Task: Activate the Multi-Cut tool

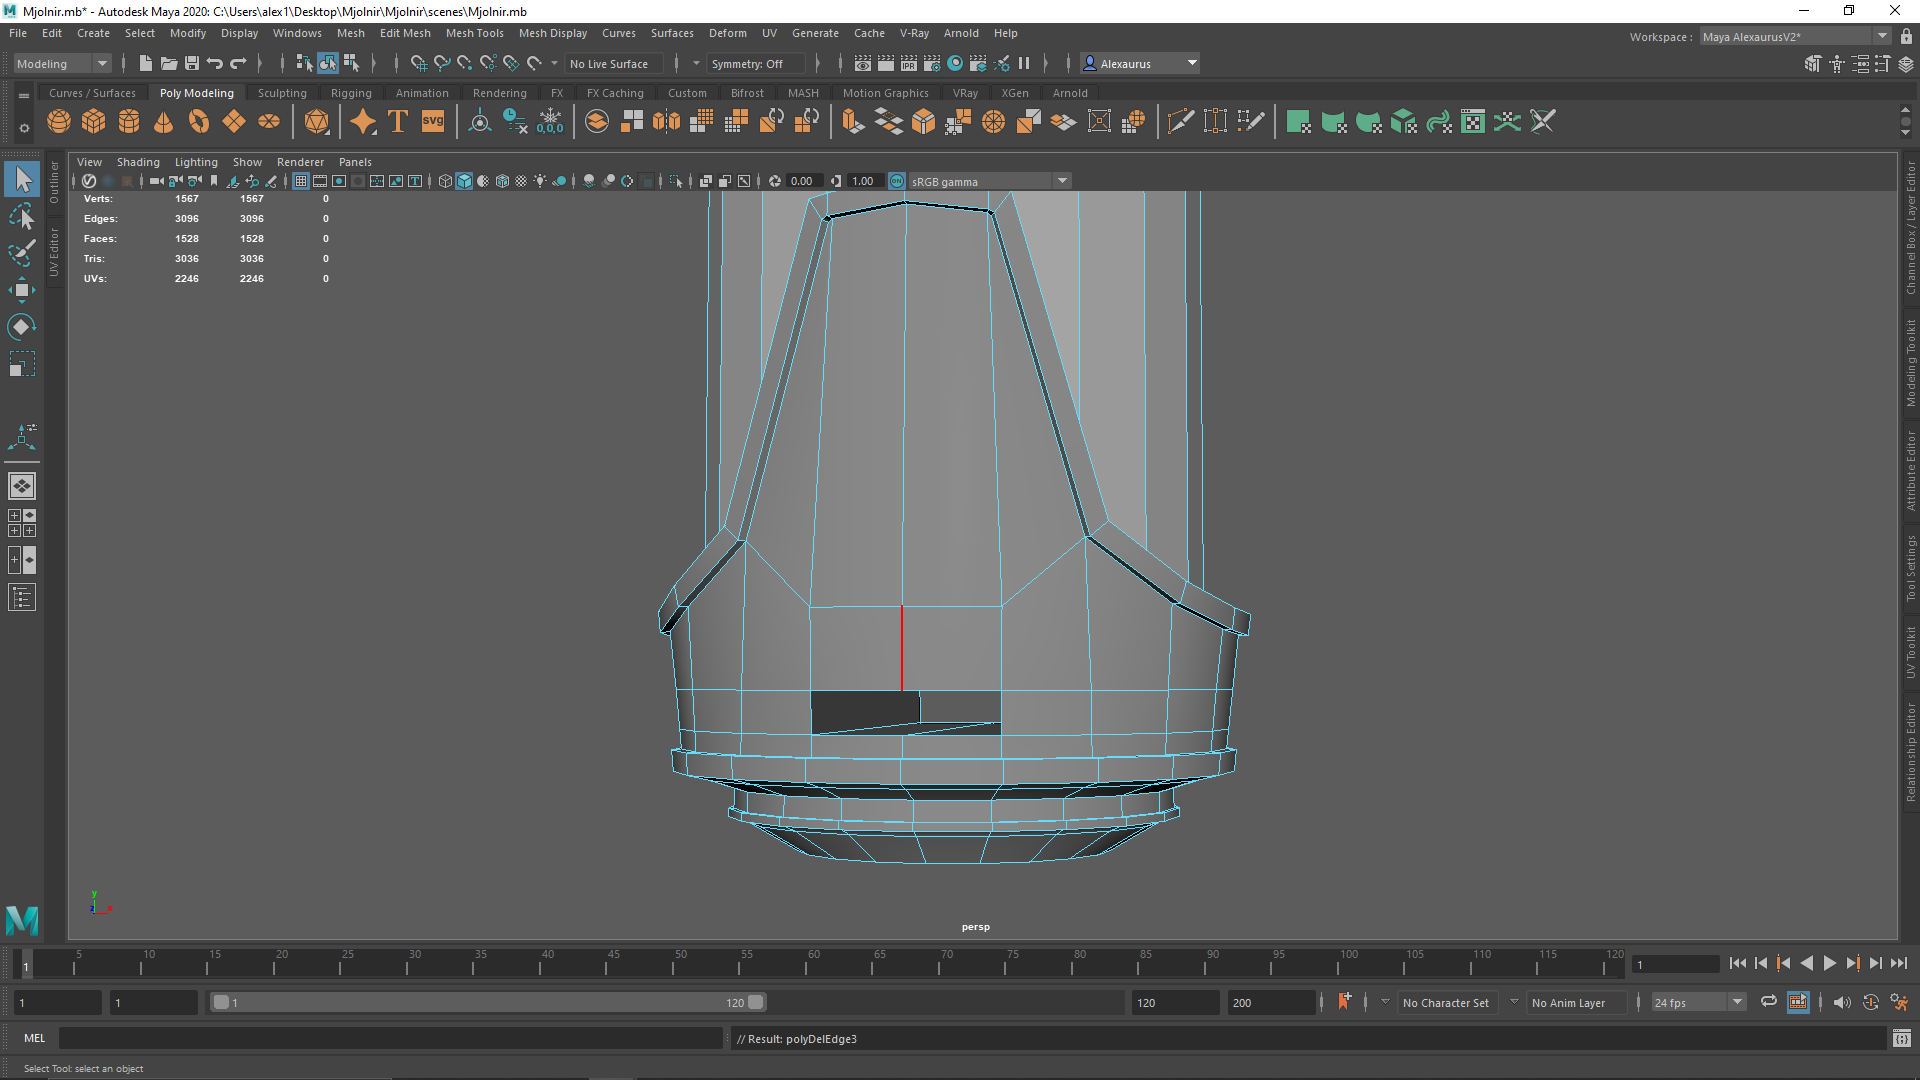Action: pos(1181,121)
